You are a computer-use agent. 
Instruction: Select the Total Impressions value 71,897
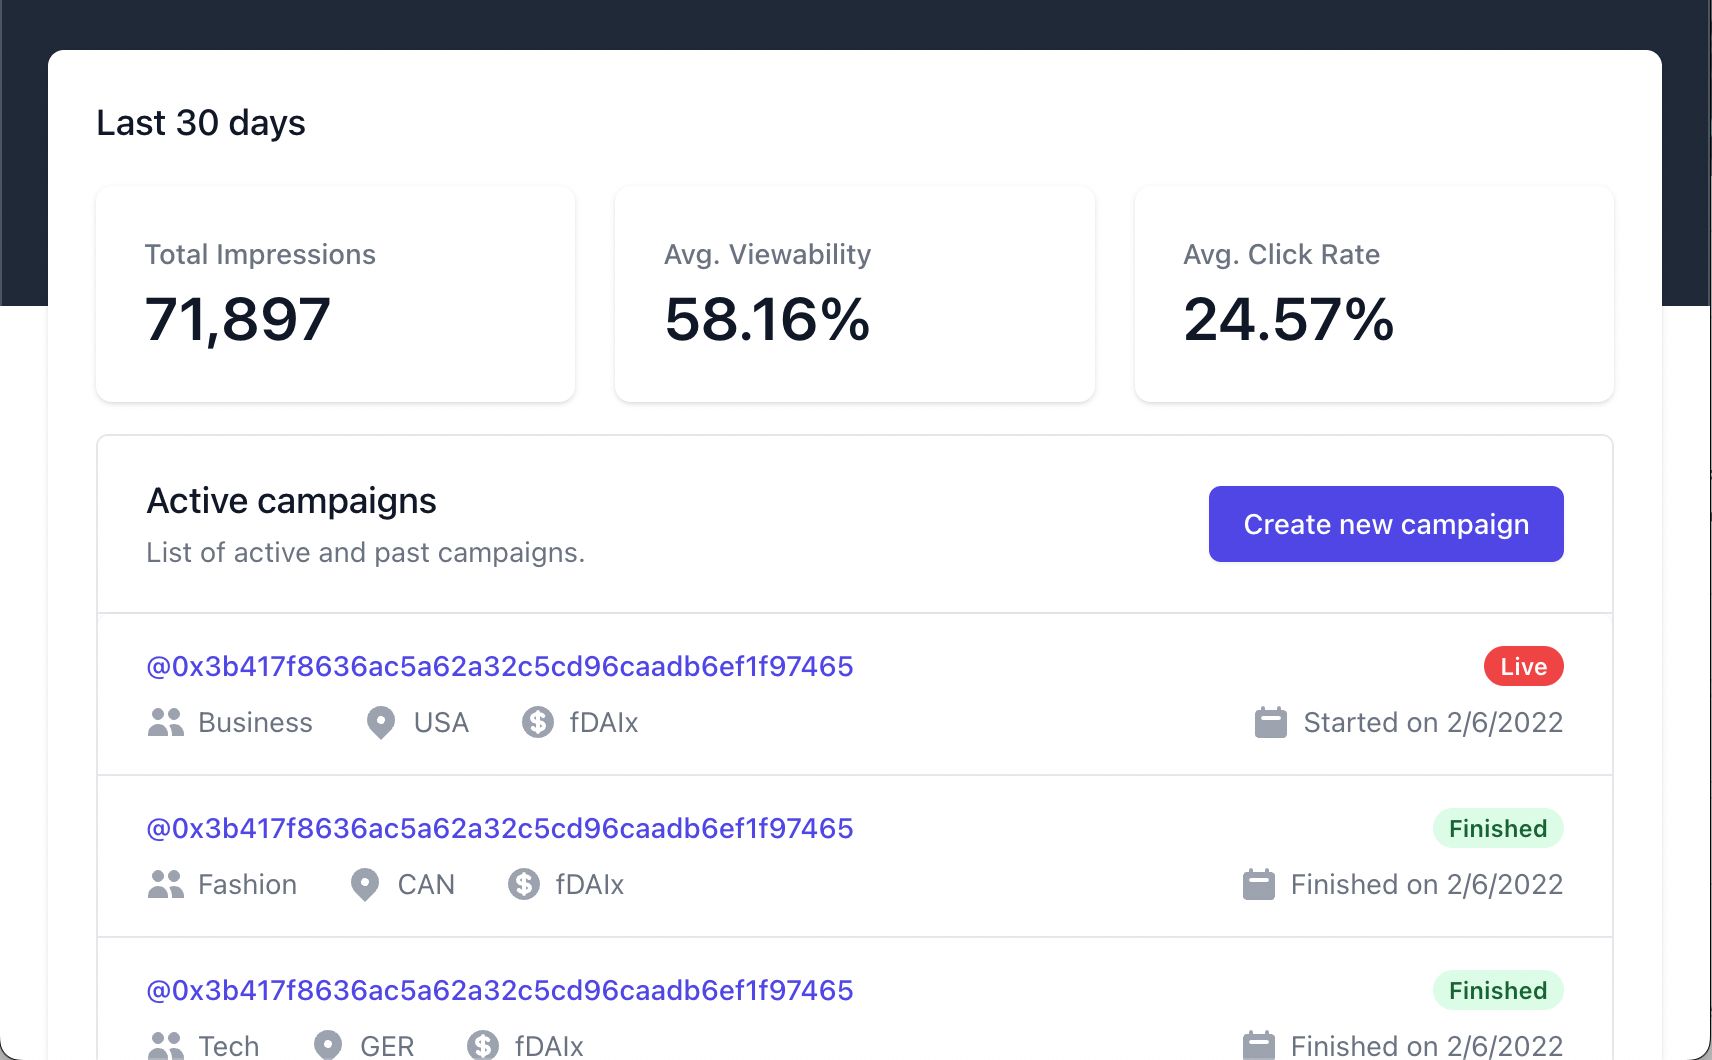point(237,319)
